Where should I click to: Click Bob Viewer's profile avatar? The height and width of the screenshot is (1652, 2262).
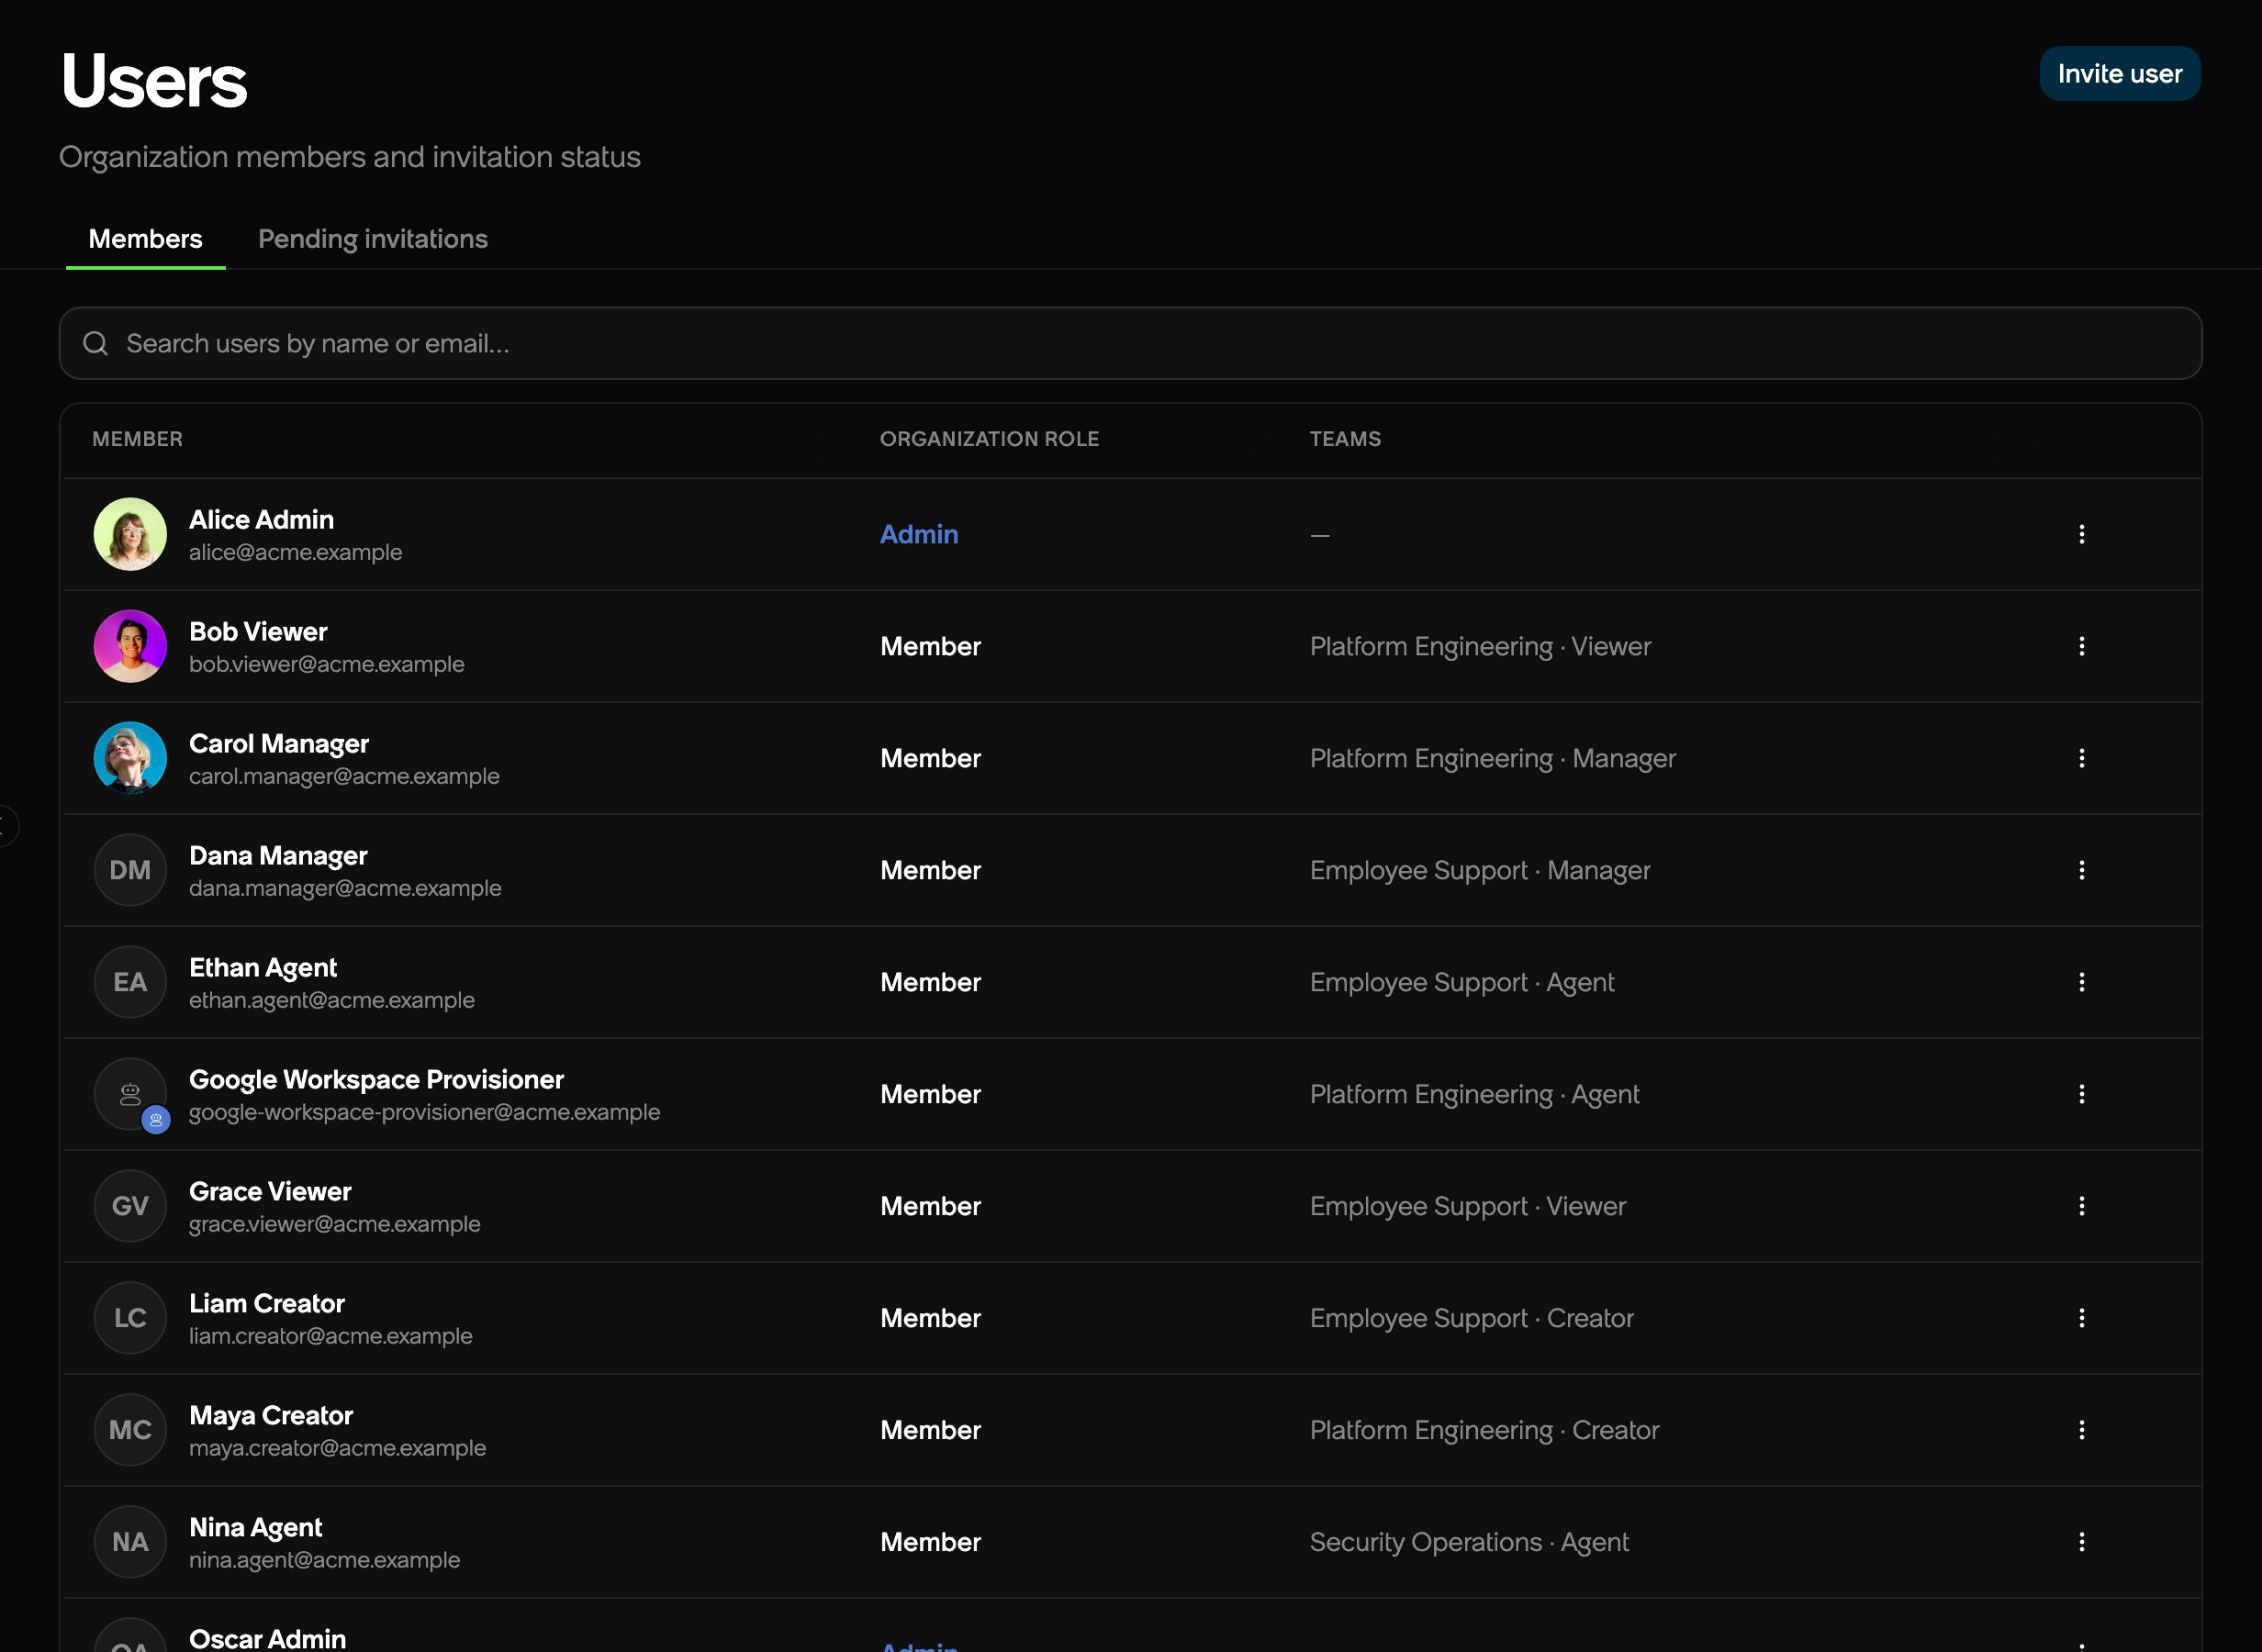point(130,646)
